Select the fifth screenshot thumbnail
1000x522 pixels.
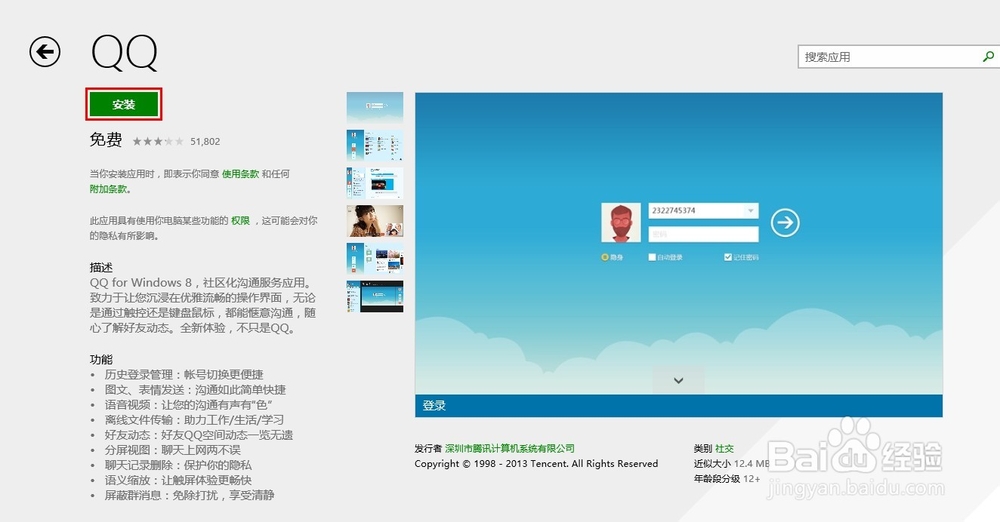pos(375,258)
